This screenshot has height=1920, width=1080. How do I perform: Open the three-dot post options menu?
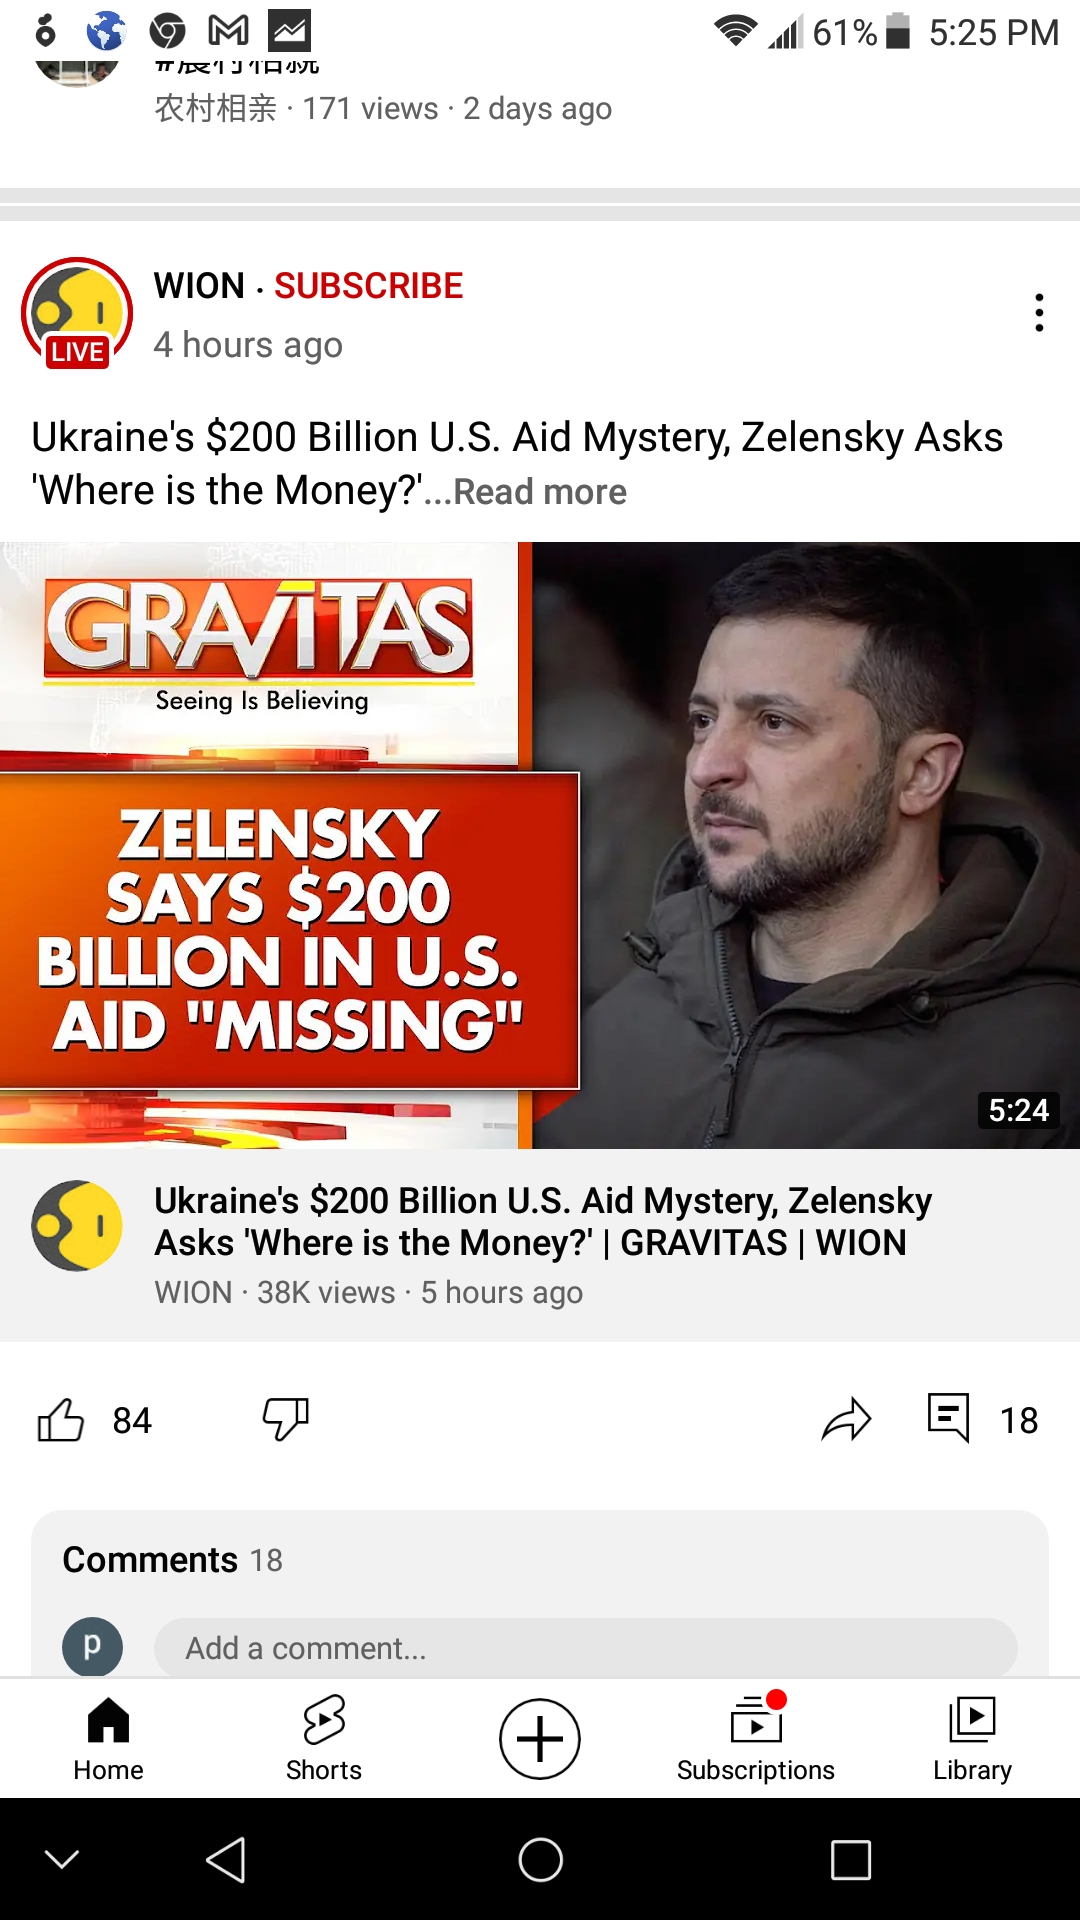[1039, 313]
